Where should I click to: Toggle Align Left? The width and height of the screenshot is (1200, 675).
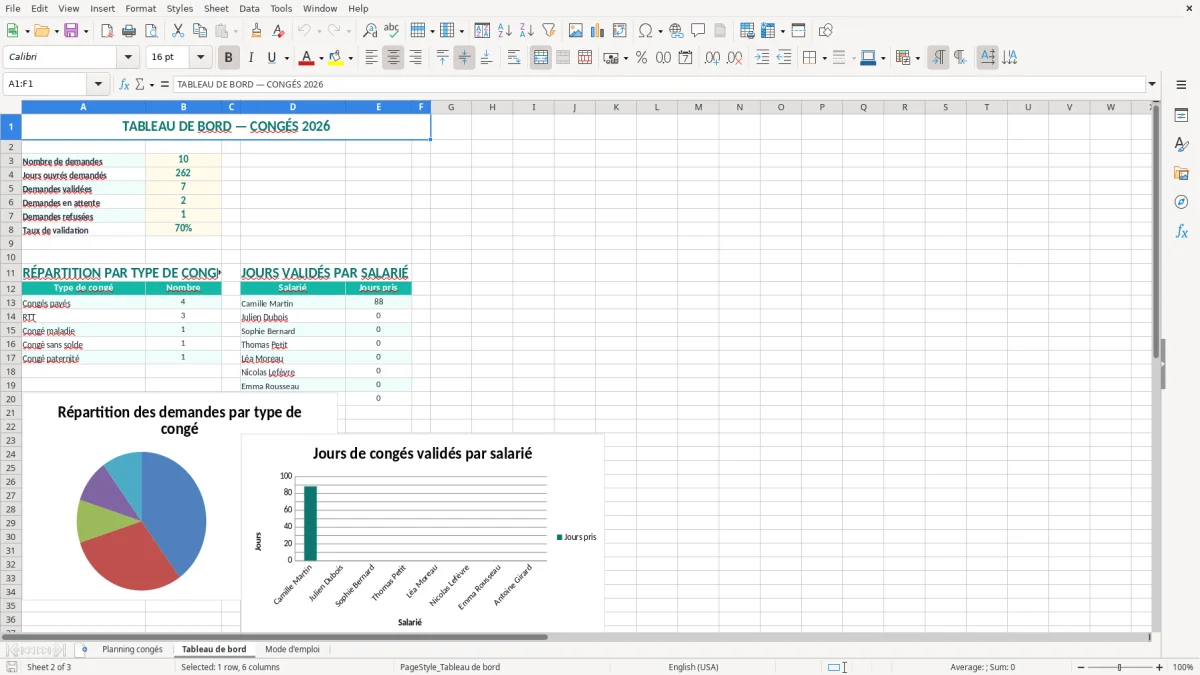pyautogui.click(x=371, y=58)
